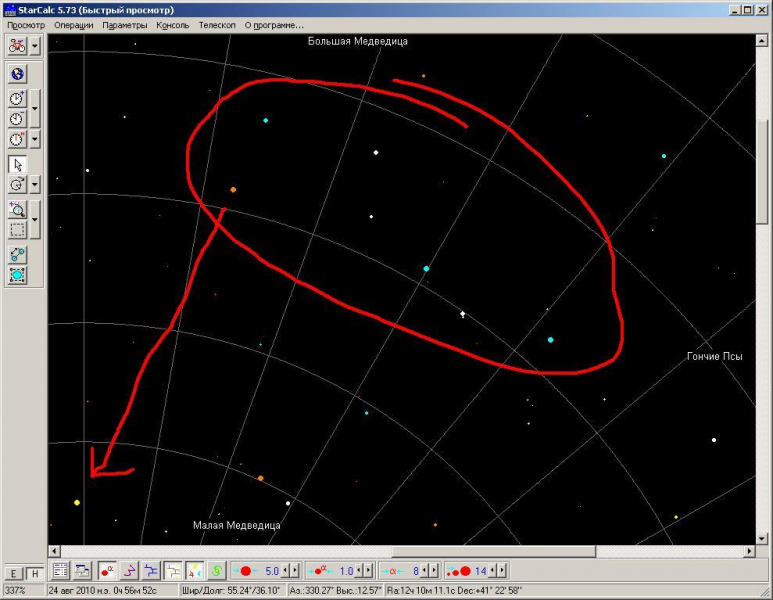The height and width of the screenshot is (600, 773).
Task: Click the clock with plus icon
Action: (x=17, y=99)
